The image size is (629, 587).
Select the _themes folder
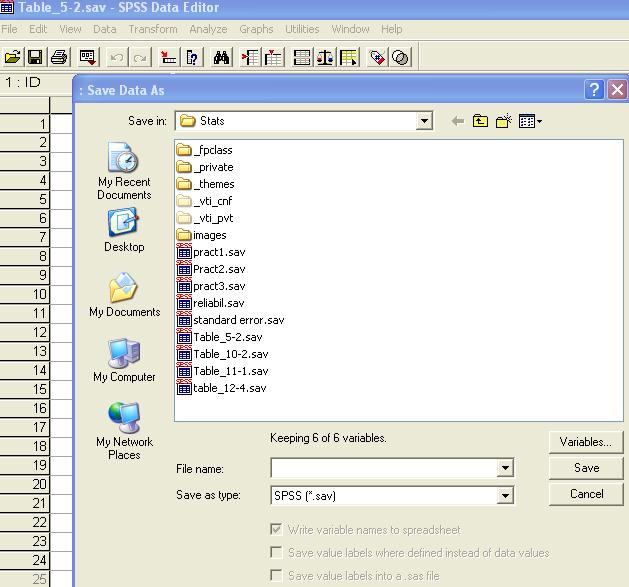pos(205,184)
